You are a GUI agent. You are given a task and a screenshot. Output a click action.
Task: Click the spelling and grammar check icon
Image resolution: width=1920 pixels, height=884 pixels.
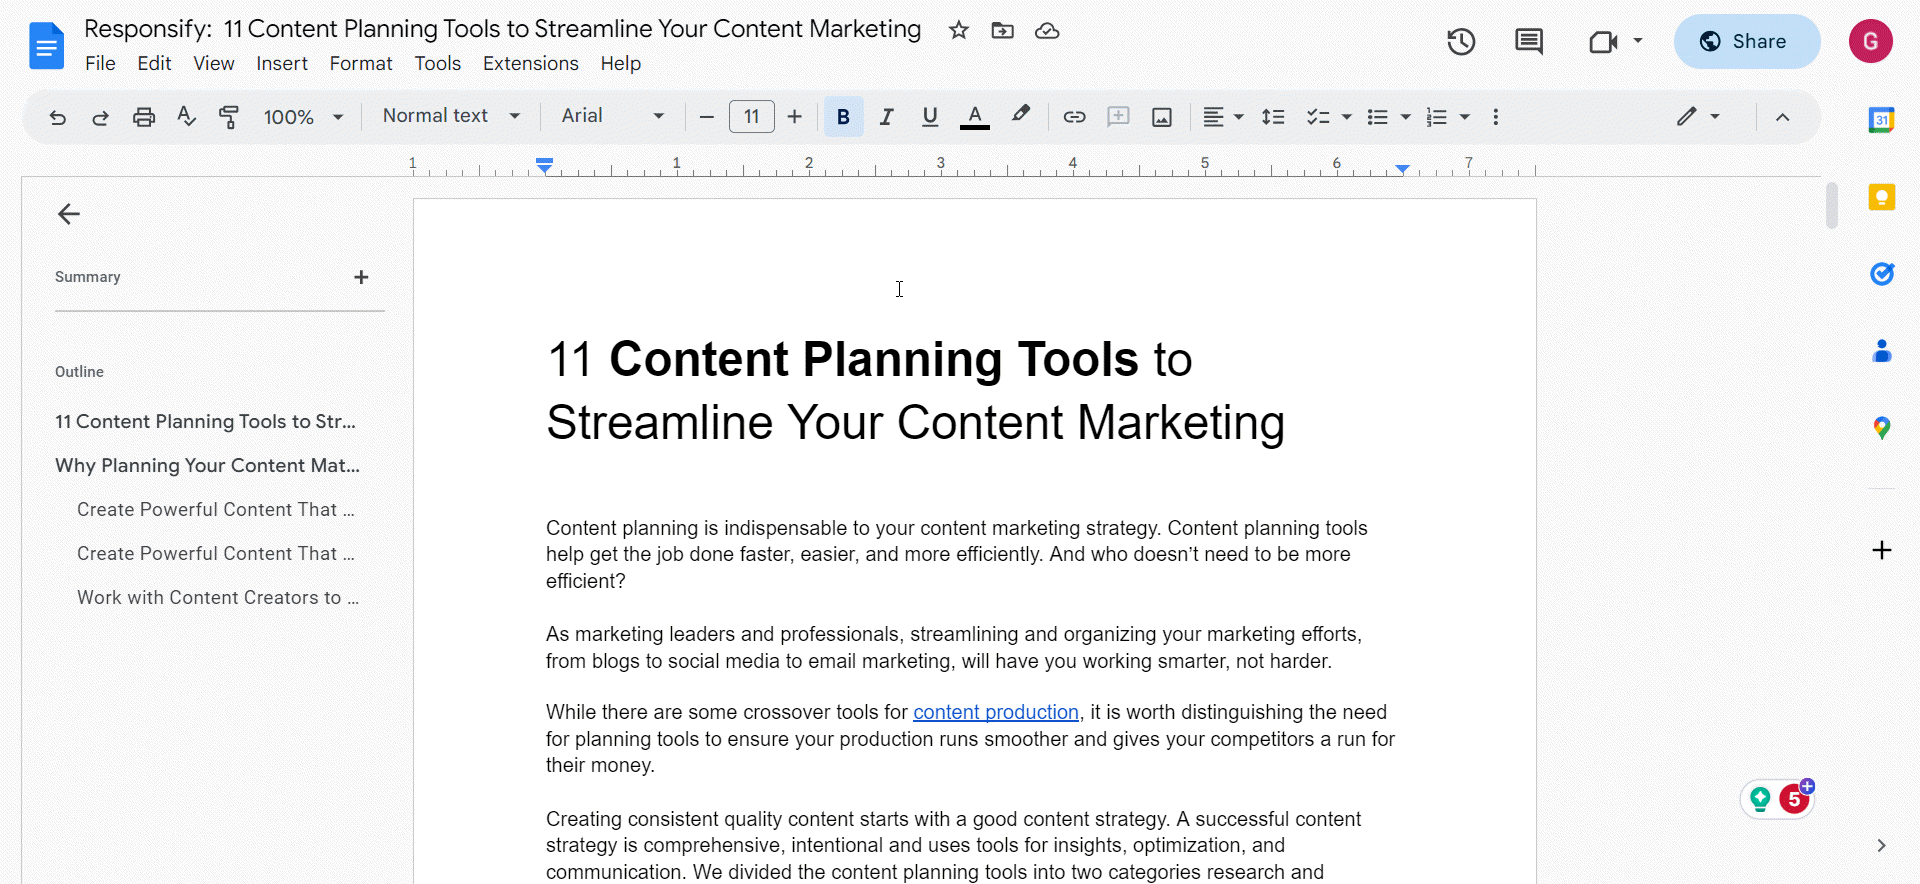click(x=186, y=117)
